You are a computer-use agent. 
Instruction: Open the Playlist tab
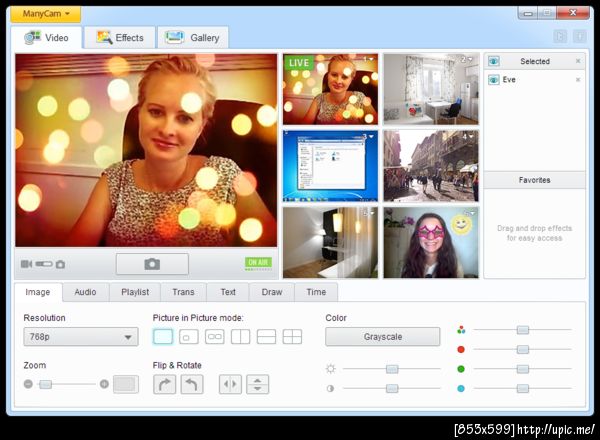click(135, 292)
